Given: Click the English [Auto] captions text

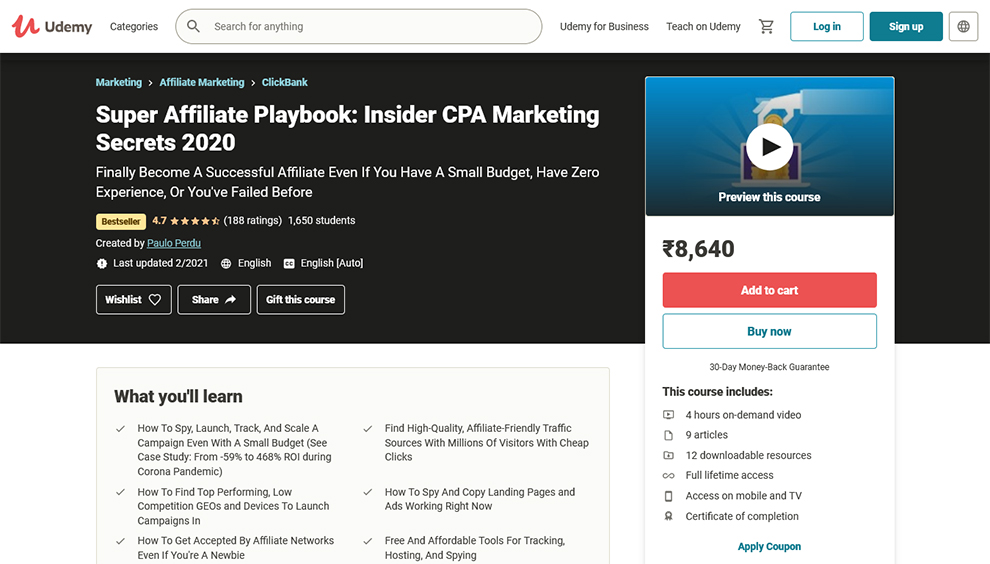Looking at the screenshot, I should coord(331,263).
